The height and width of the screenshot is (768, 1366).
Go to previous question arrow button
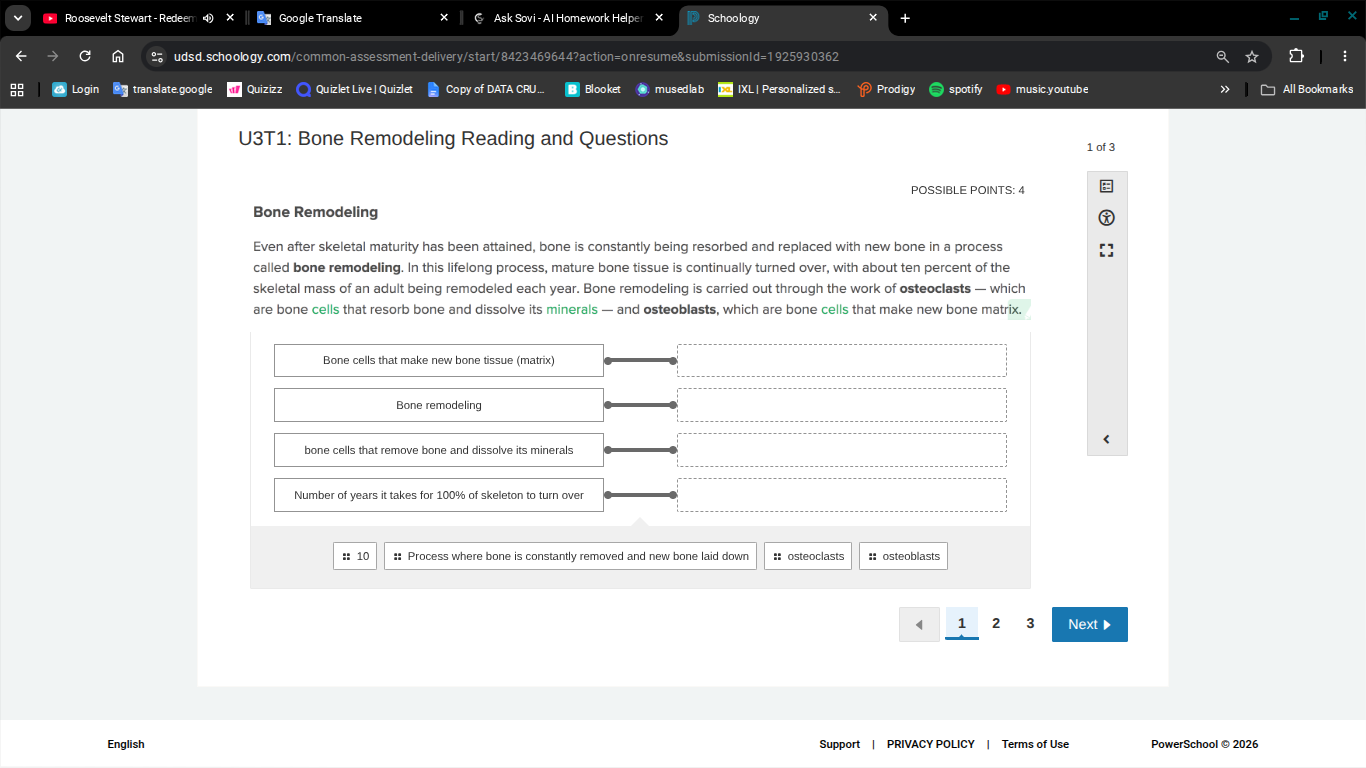coord(919,624)
